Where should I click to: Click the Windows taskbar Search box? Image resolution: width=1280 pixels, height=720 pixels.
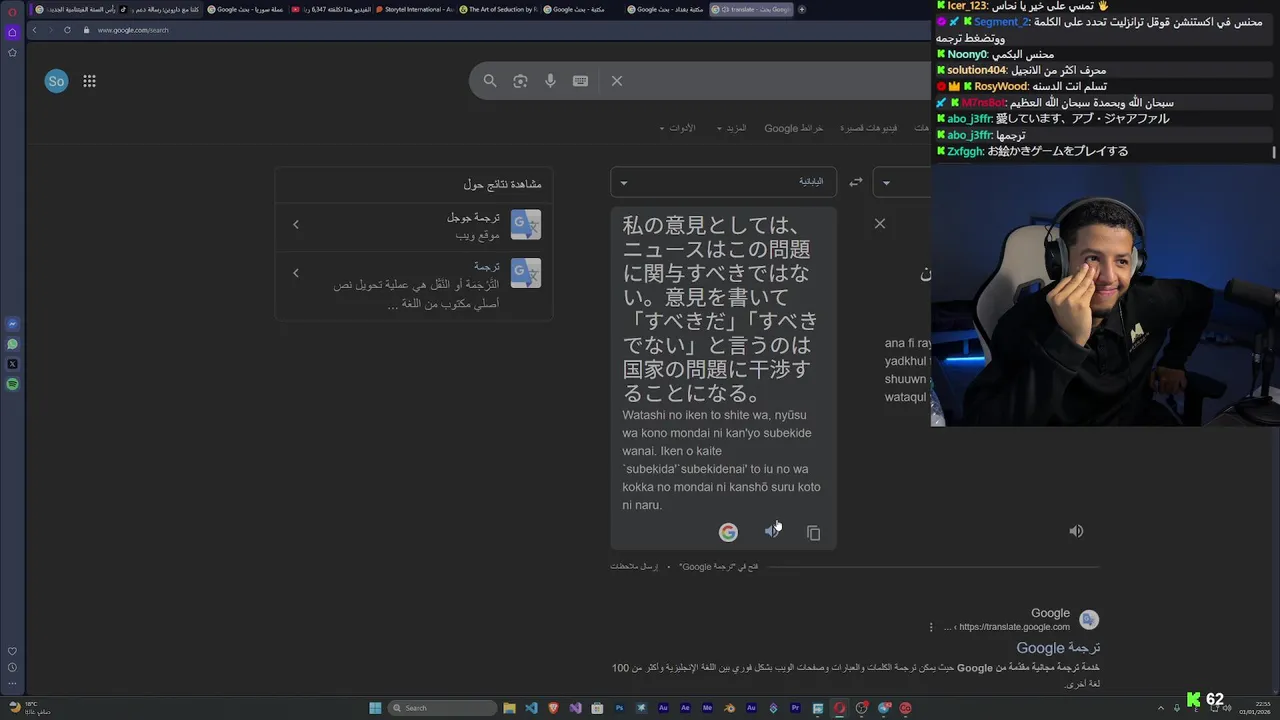441,708
